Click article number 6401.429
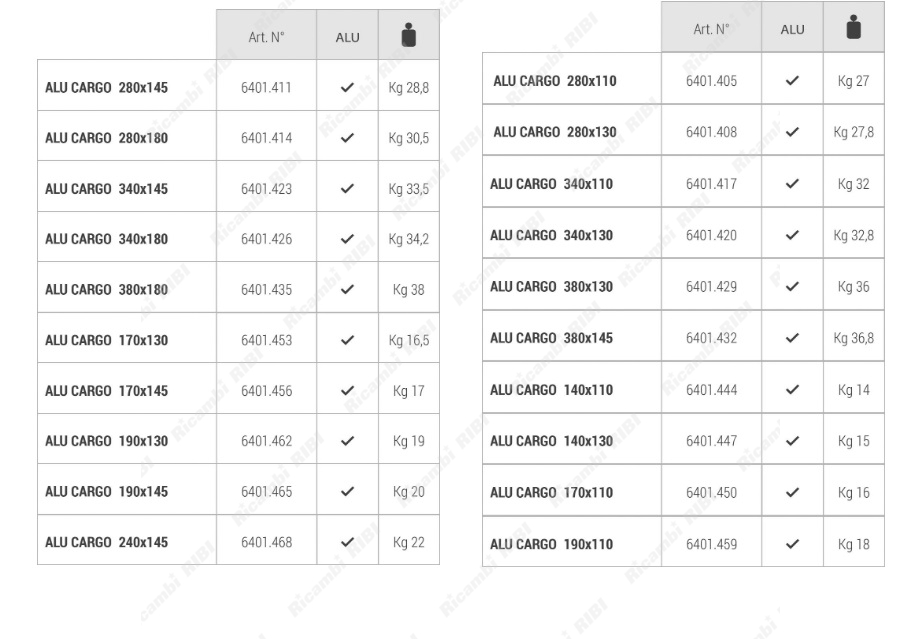 click(x=711, y=287)
